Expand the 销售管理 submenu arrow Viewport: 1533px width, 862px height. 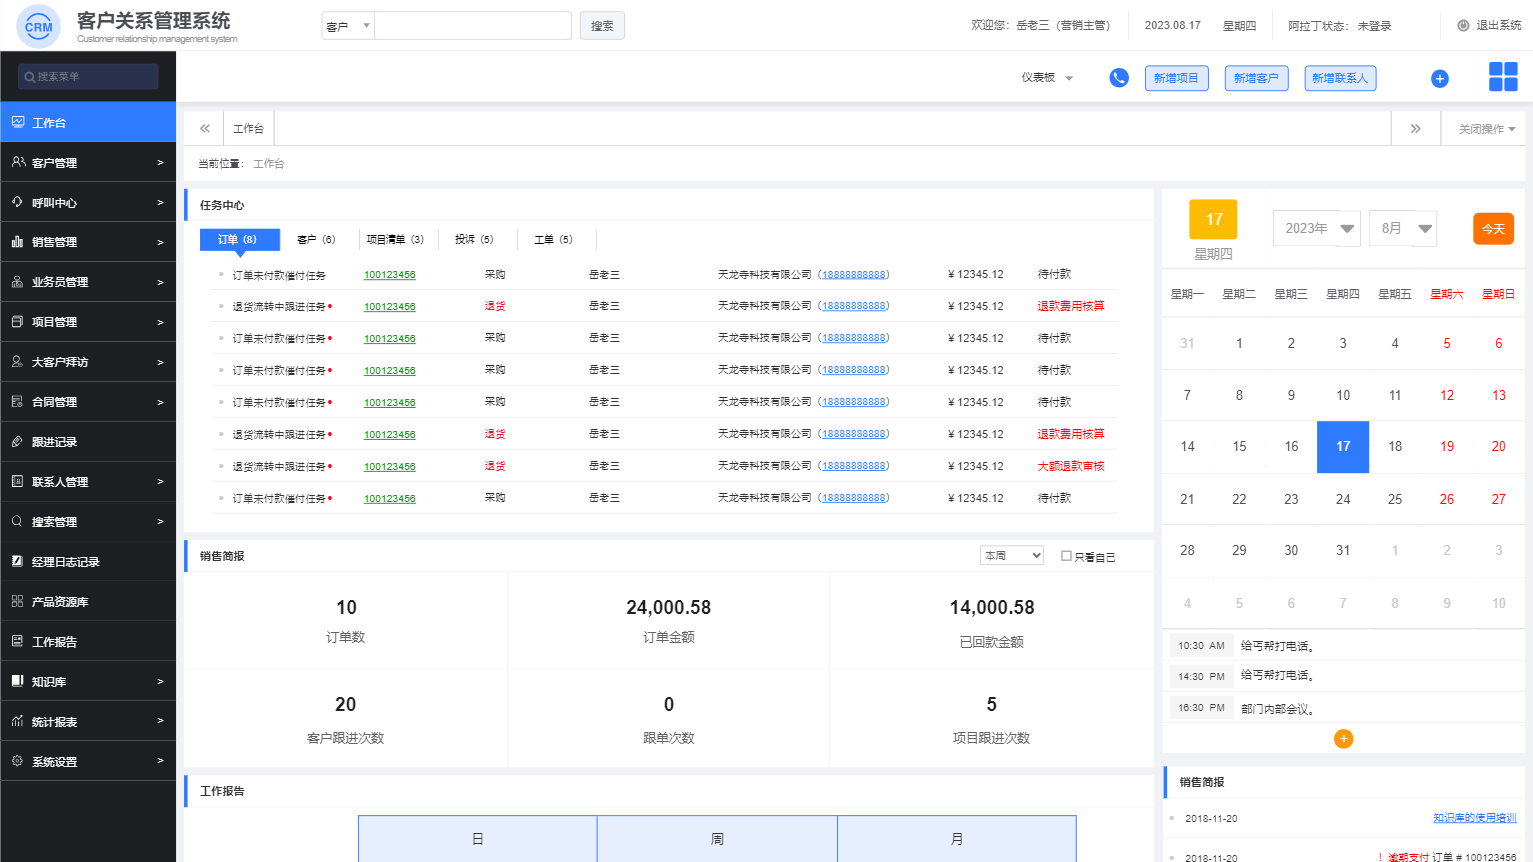click(160, 242)
